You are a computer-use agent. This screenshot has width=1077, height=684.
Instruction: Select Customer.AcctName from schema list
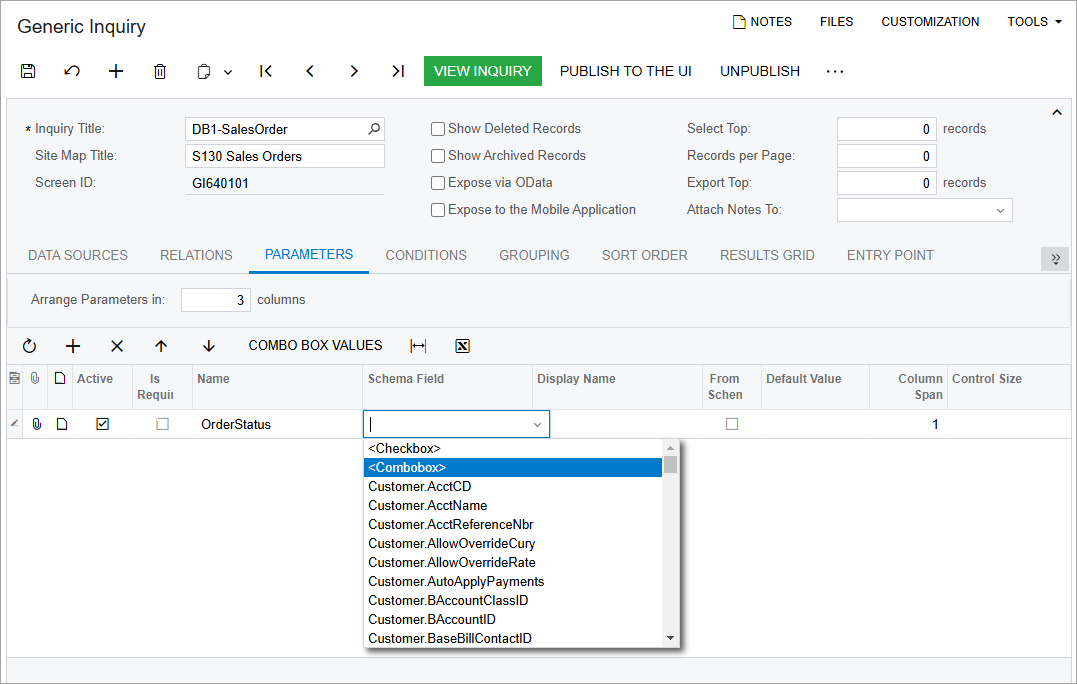[x=427, y=505]
